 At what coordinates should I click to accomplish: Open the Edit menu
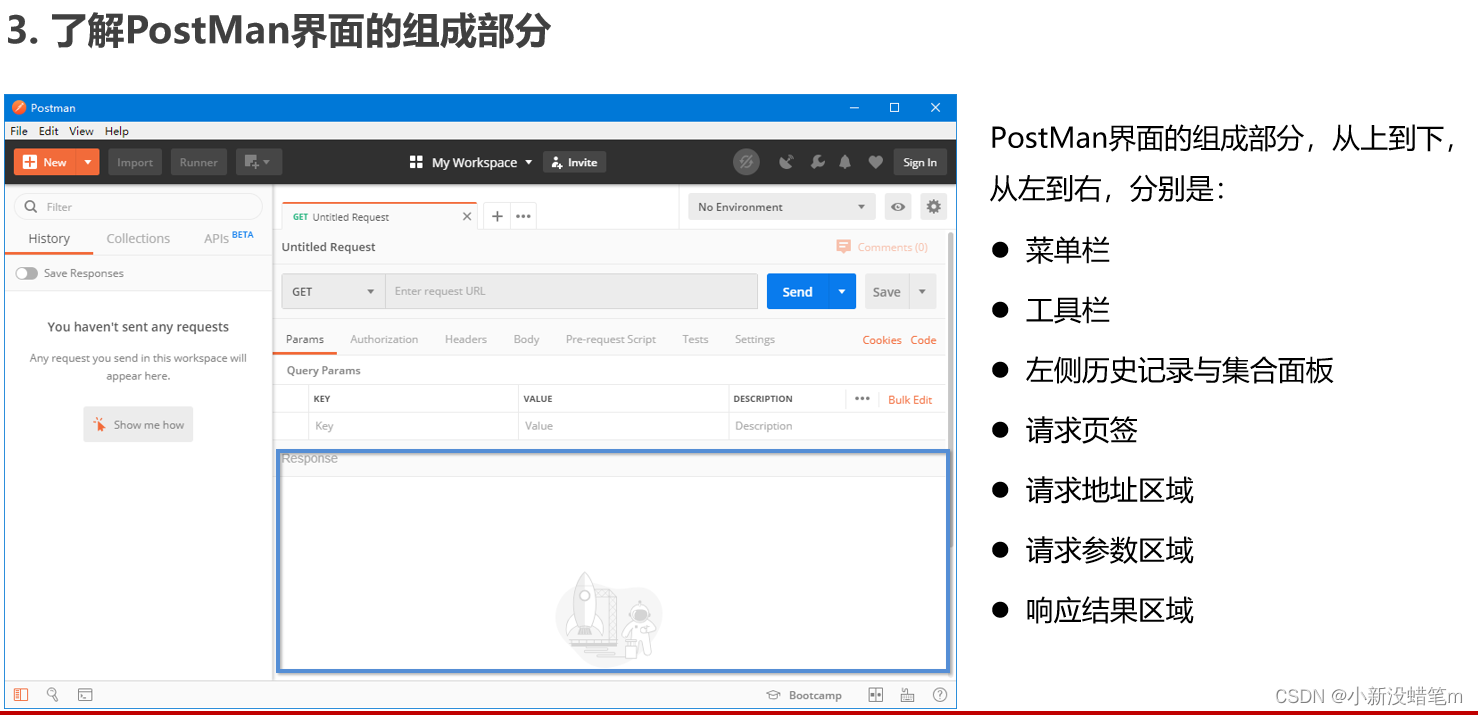(x=49, y=131)
